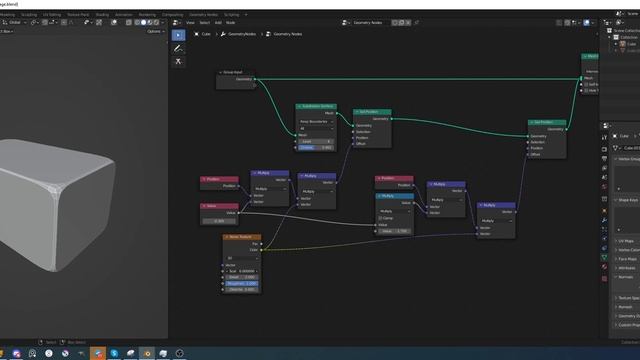Open the View Layer properties tab
The width and height of the screenshot is (640, 360).
tap(604, 168)
